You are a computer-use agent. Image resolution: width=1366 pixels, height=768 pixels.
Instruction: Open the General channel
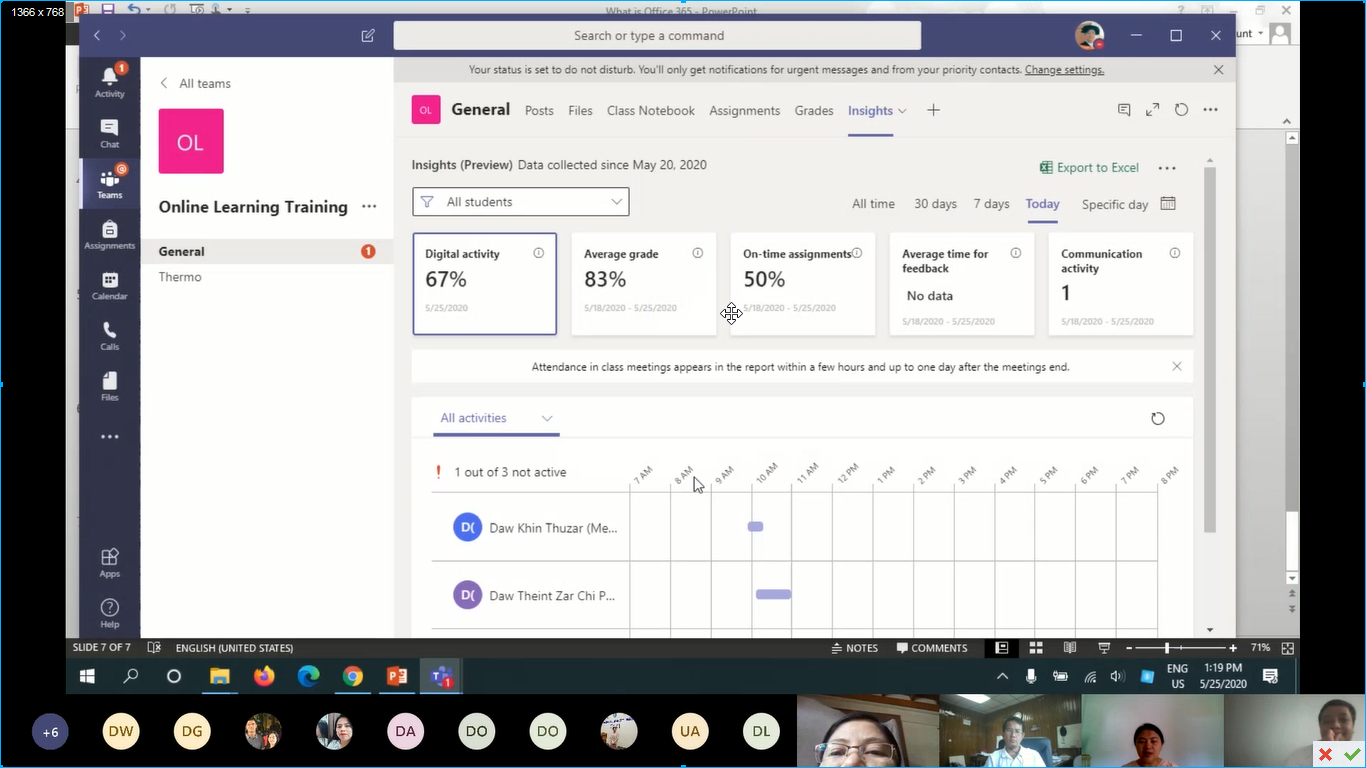point(267,252)
